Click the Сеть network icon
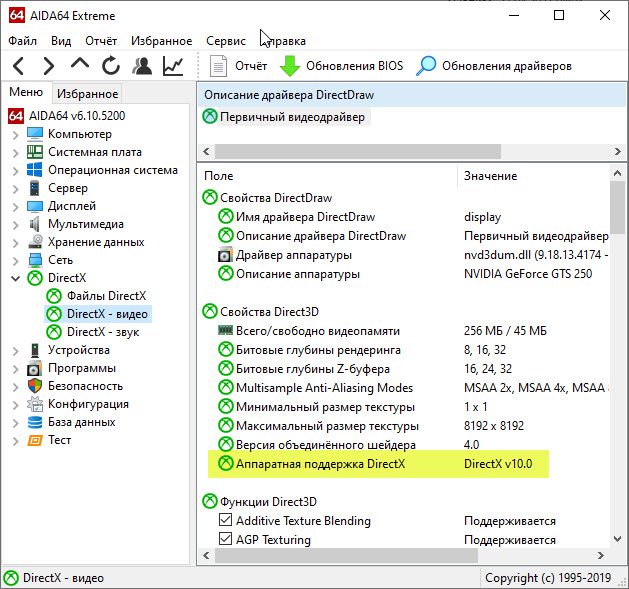Viewport: 629px width, 589px height. 35,260
